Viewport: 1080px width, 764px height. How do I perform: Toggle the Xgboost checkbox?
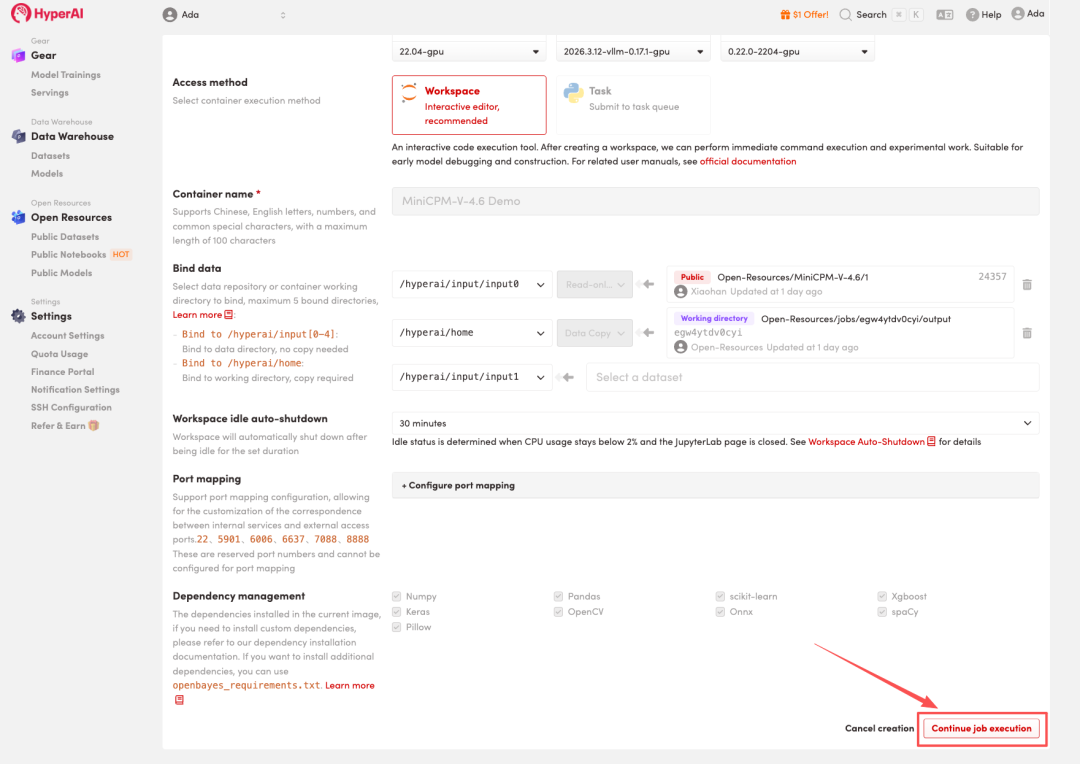[x=882, y=597]
